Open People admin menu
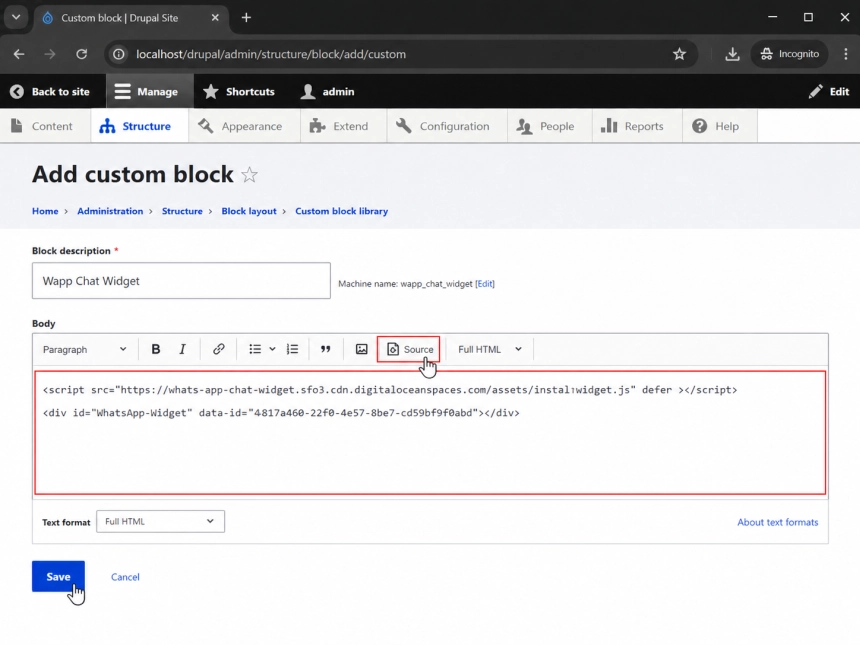This screenshot has height=645, width=860. [x=550, y=126]
